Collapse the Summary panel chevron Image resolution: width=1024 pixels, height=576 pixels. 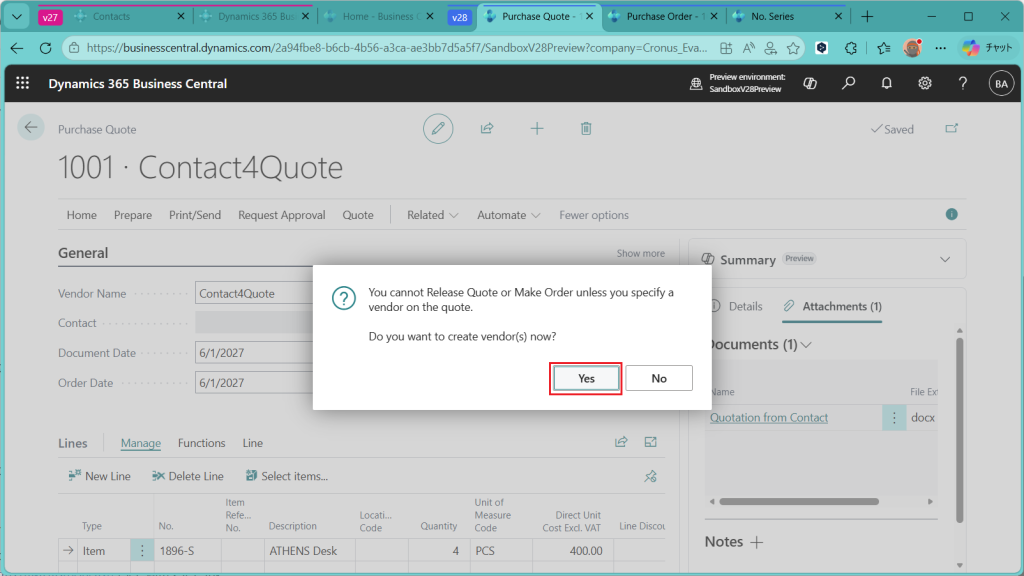[945, 260]
